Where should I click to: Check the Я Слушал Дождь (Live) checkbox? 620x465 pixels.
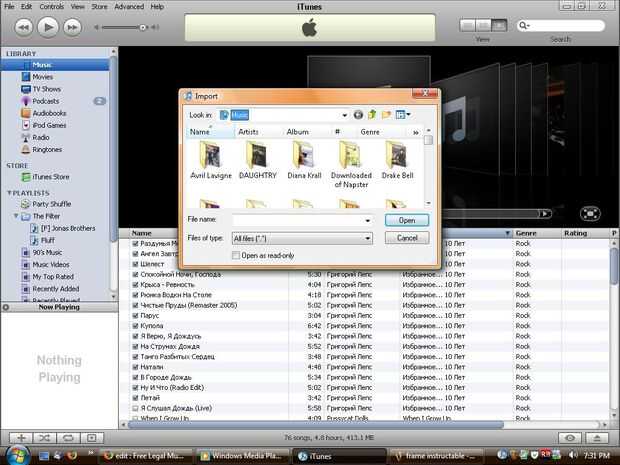pyautogui.click(x=135, y=408)
